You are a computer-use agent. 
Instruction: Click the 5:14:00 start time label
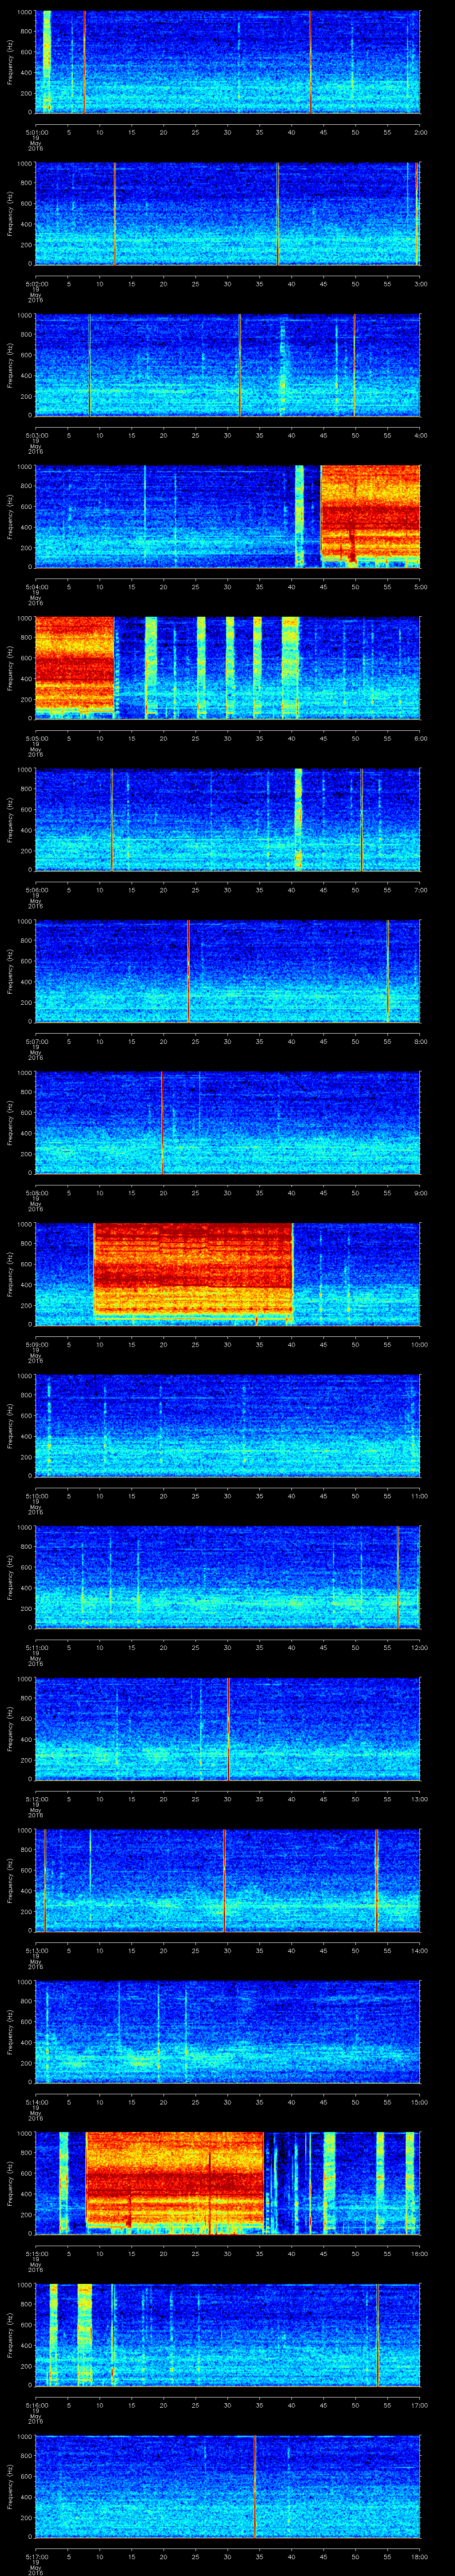pyautogui.click(x=36, y=2101)
